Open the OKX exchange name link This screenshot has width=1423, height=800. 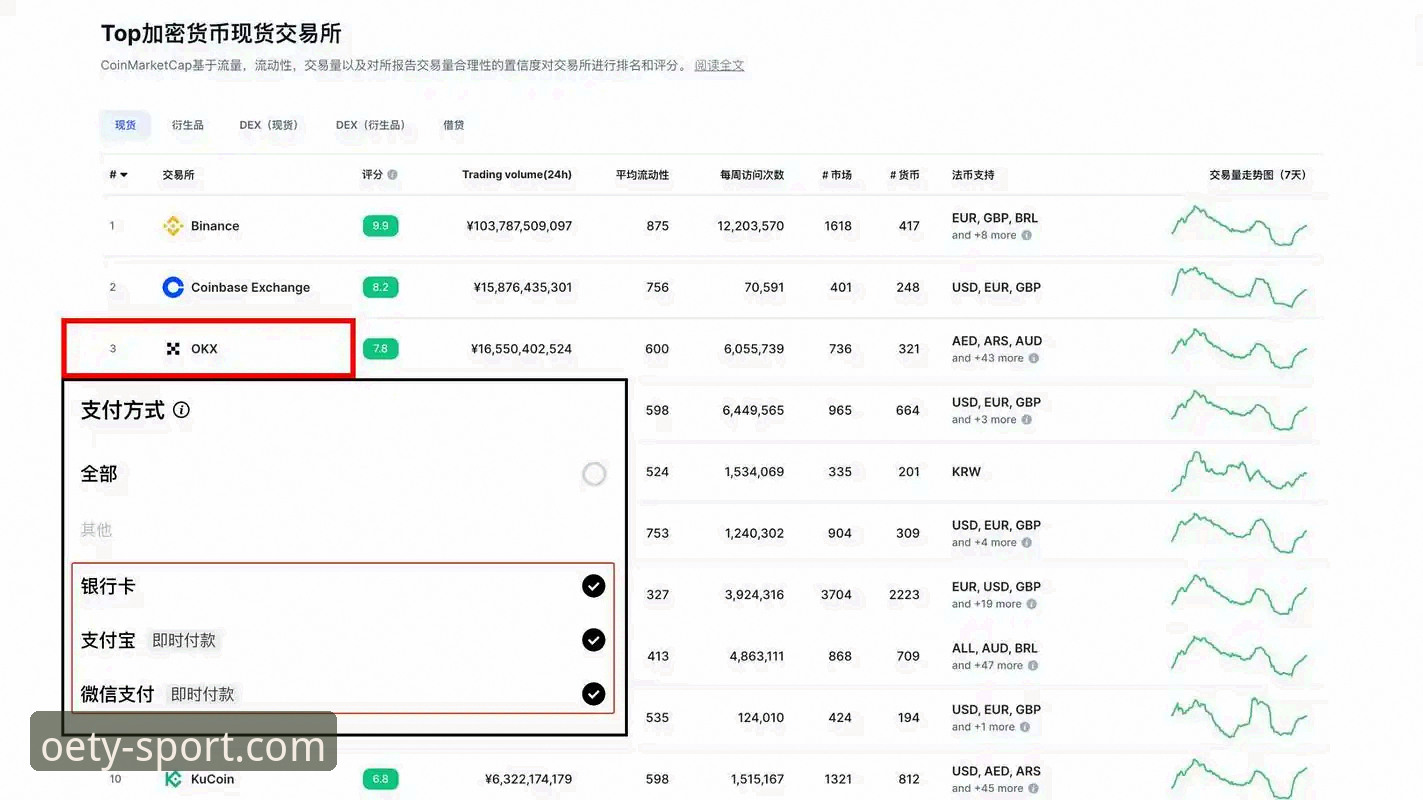click(x=204, y=349)
